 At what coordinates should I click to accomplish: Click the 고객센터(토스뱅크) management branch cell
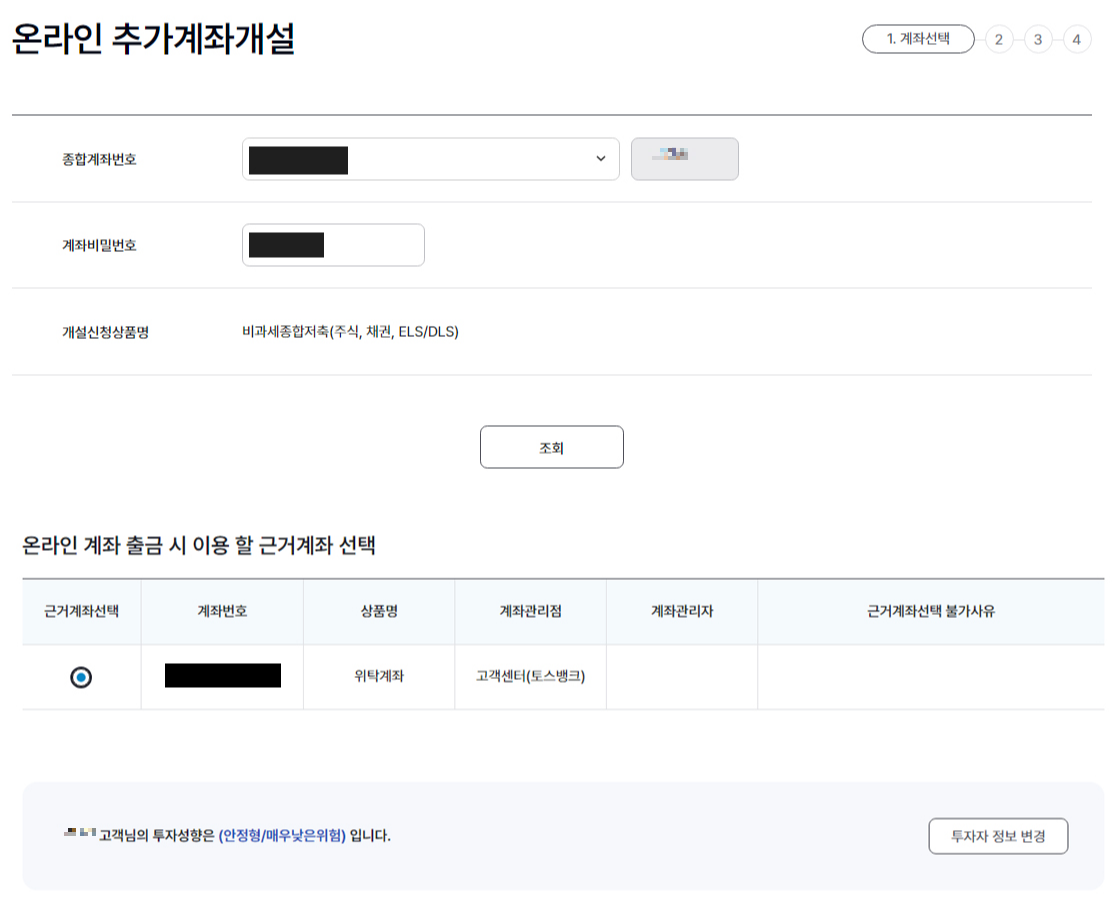529,676
